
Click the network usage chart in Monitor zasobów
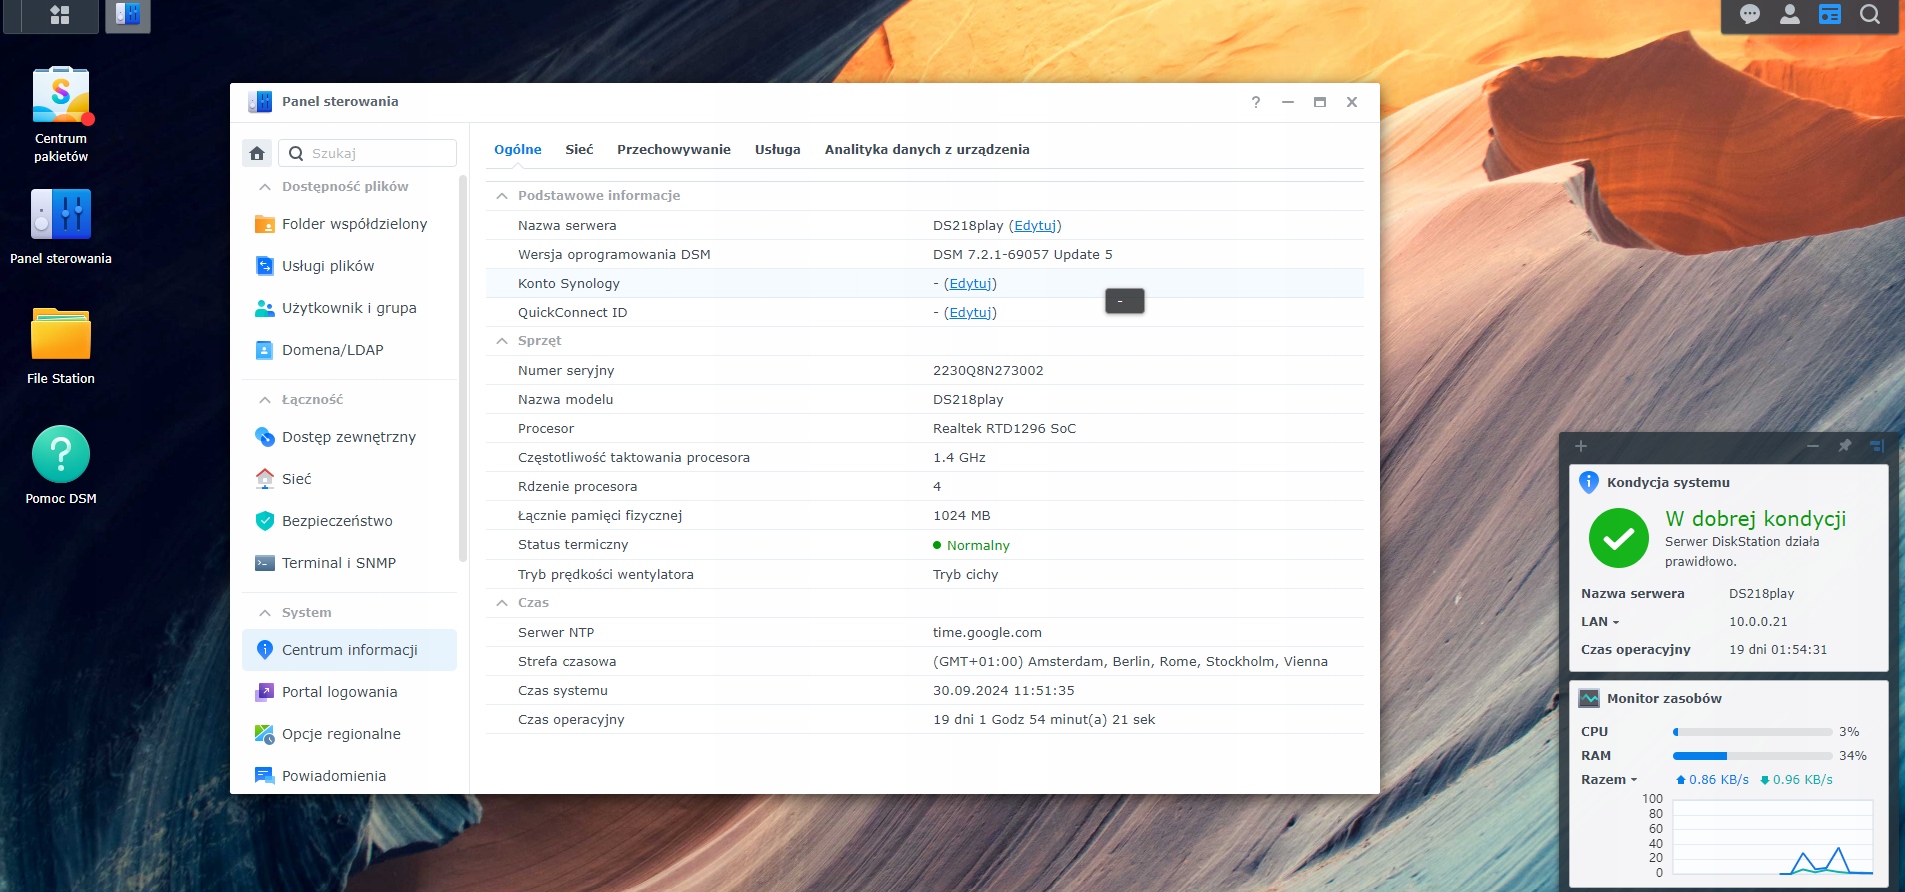pyautogui.click(x=1772, y=837)
